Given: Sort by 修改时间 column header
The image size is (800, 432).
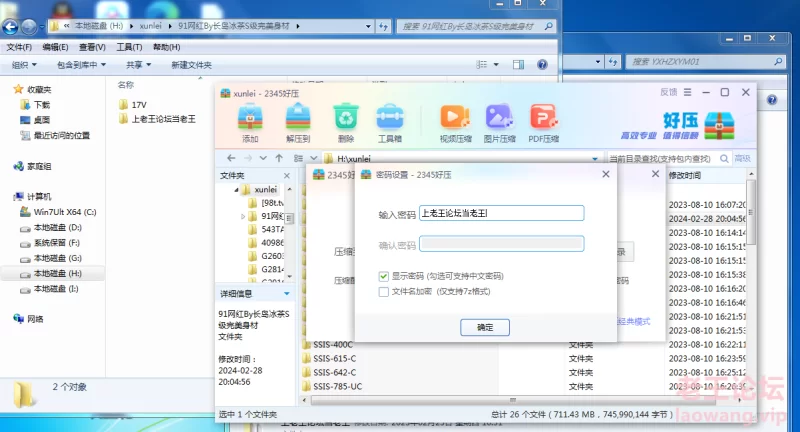Looking at the screenshot, I should point(685,175).
